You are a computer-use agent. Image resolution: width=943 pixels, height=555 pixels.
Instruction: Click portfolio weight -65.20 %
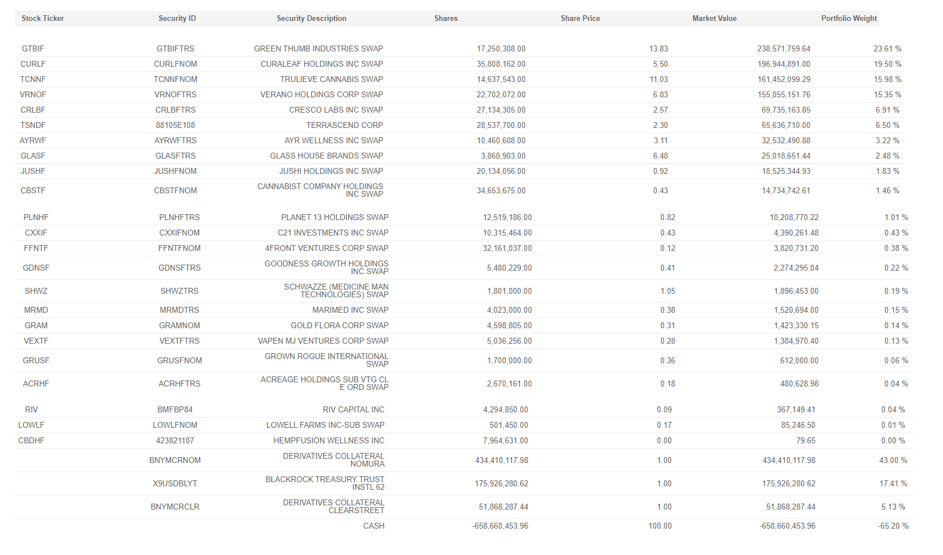tap(893, 526)
